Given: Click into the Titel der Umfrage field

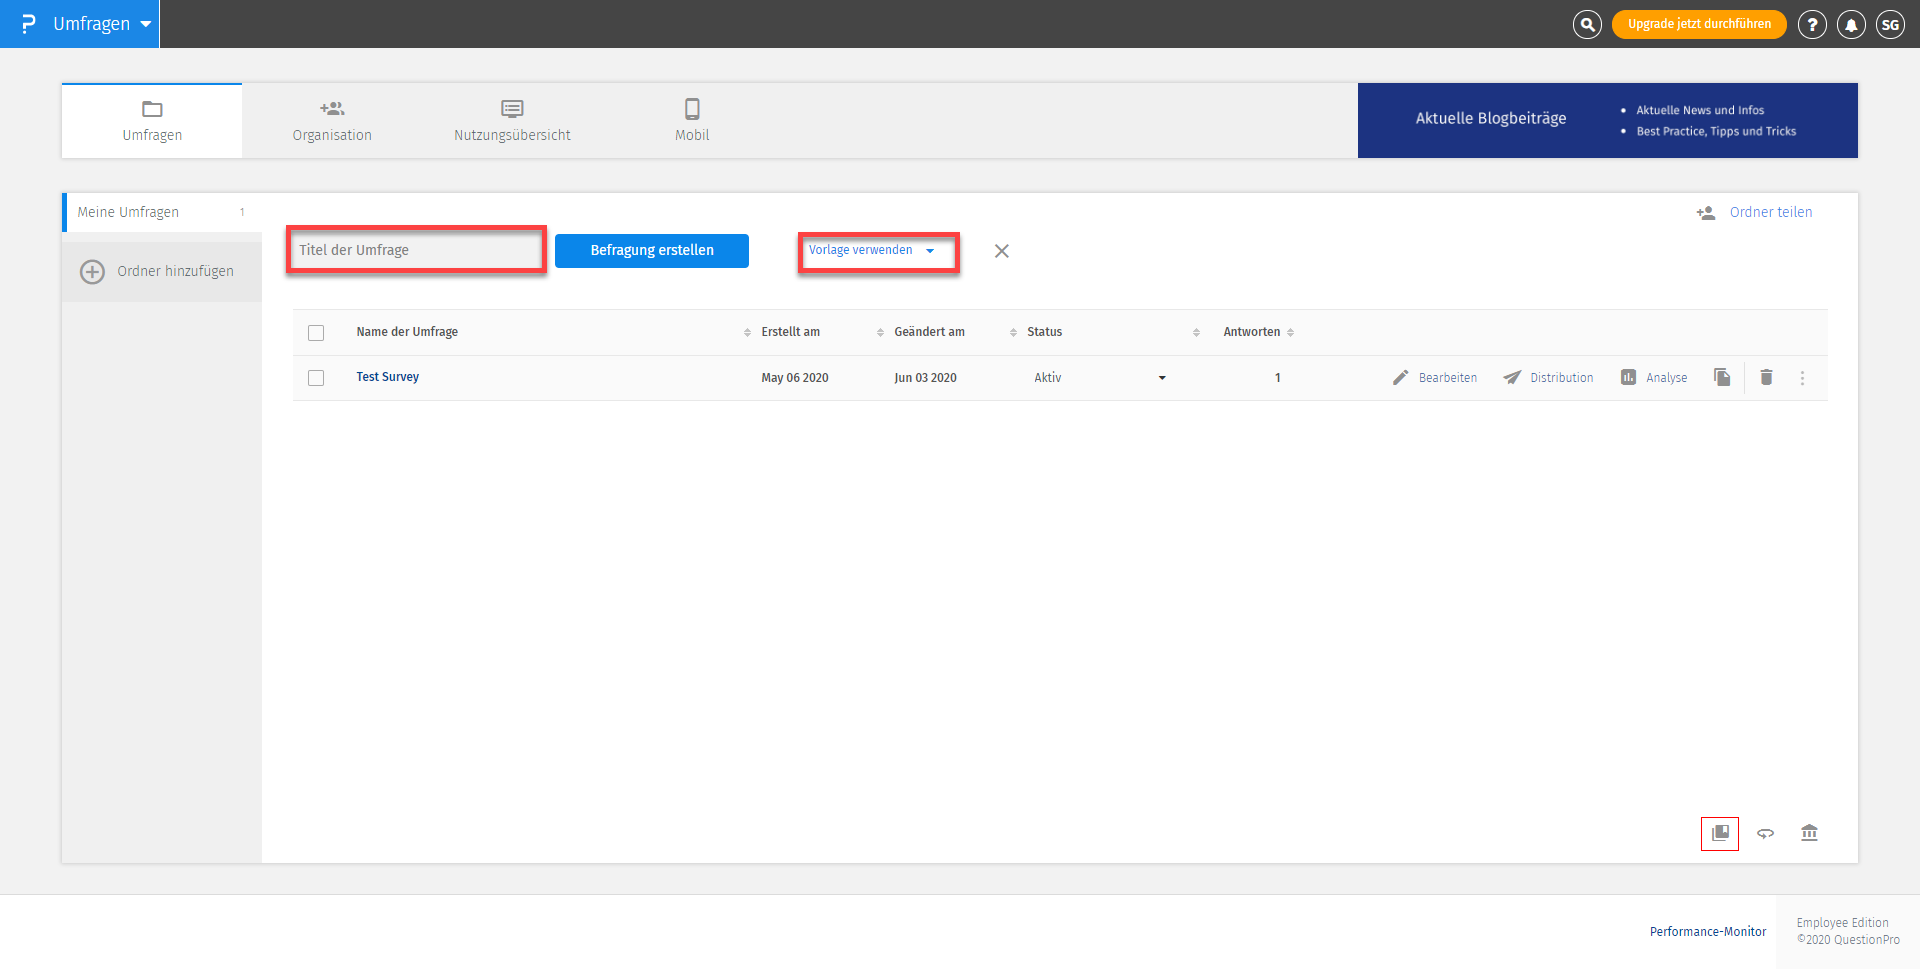Looking at the screenshot, I should tap(416, 250).
